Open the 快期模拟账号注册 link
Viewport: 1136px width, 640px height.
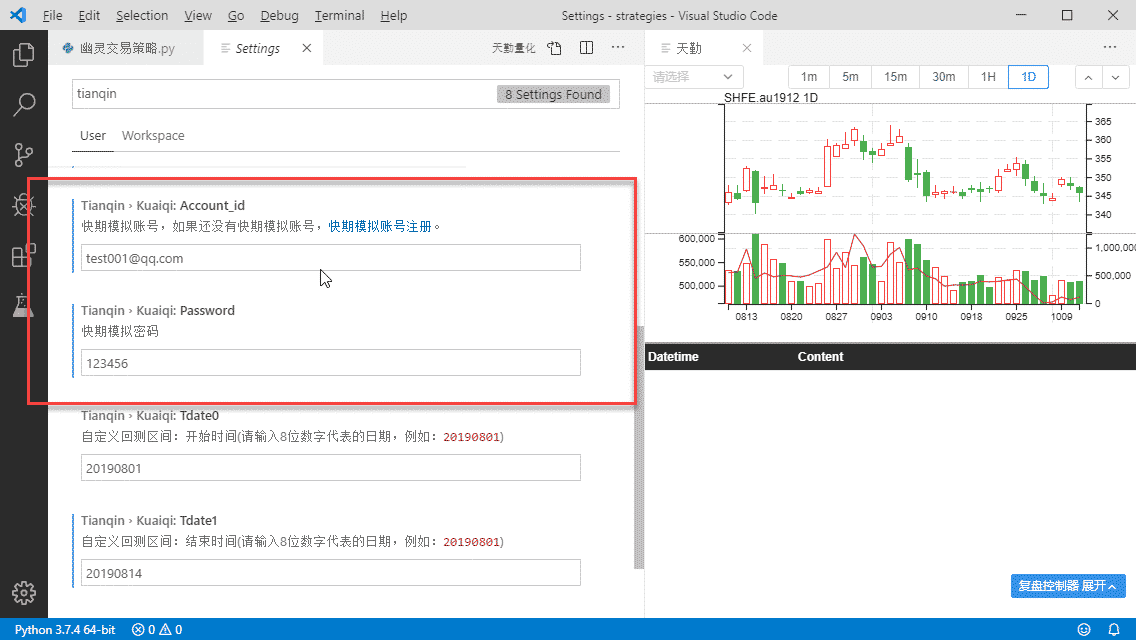click(x=380, y=226)
